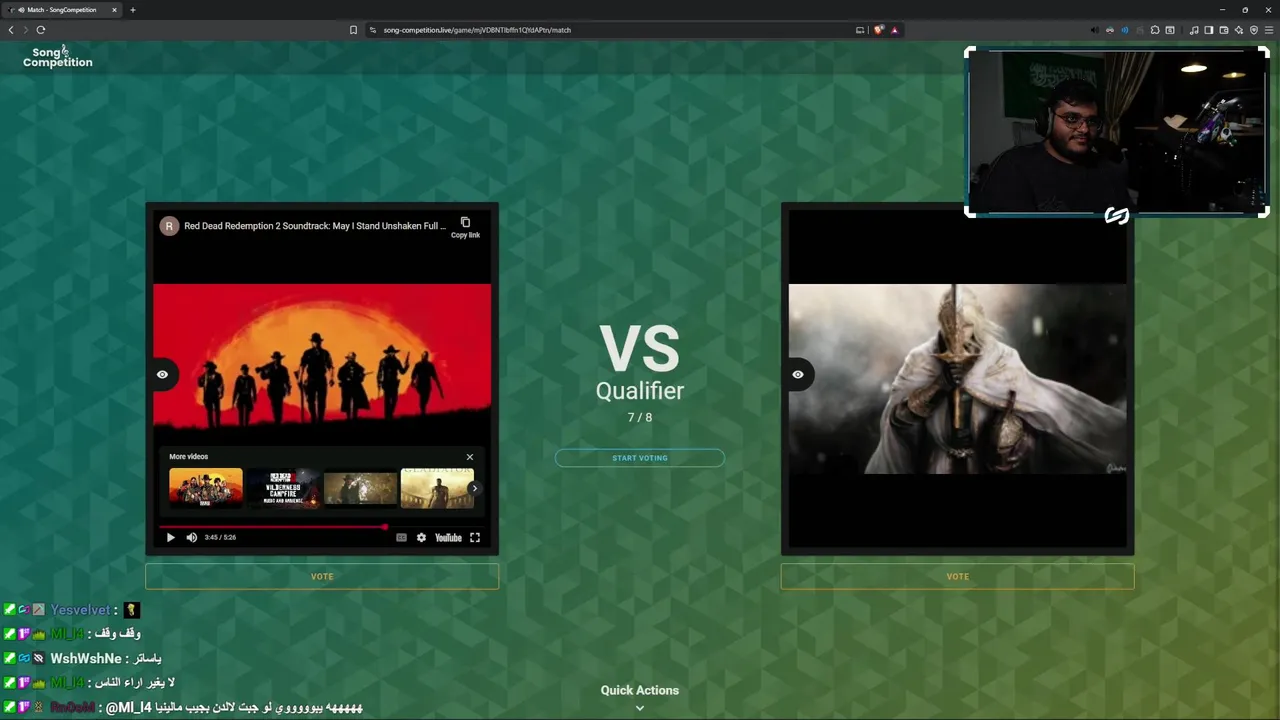1280x720 pixels.
Task: Vote for the left song
Action: coord(322,576)
